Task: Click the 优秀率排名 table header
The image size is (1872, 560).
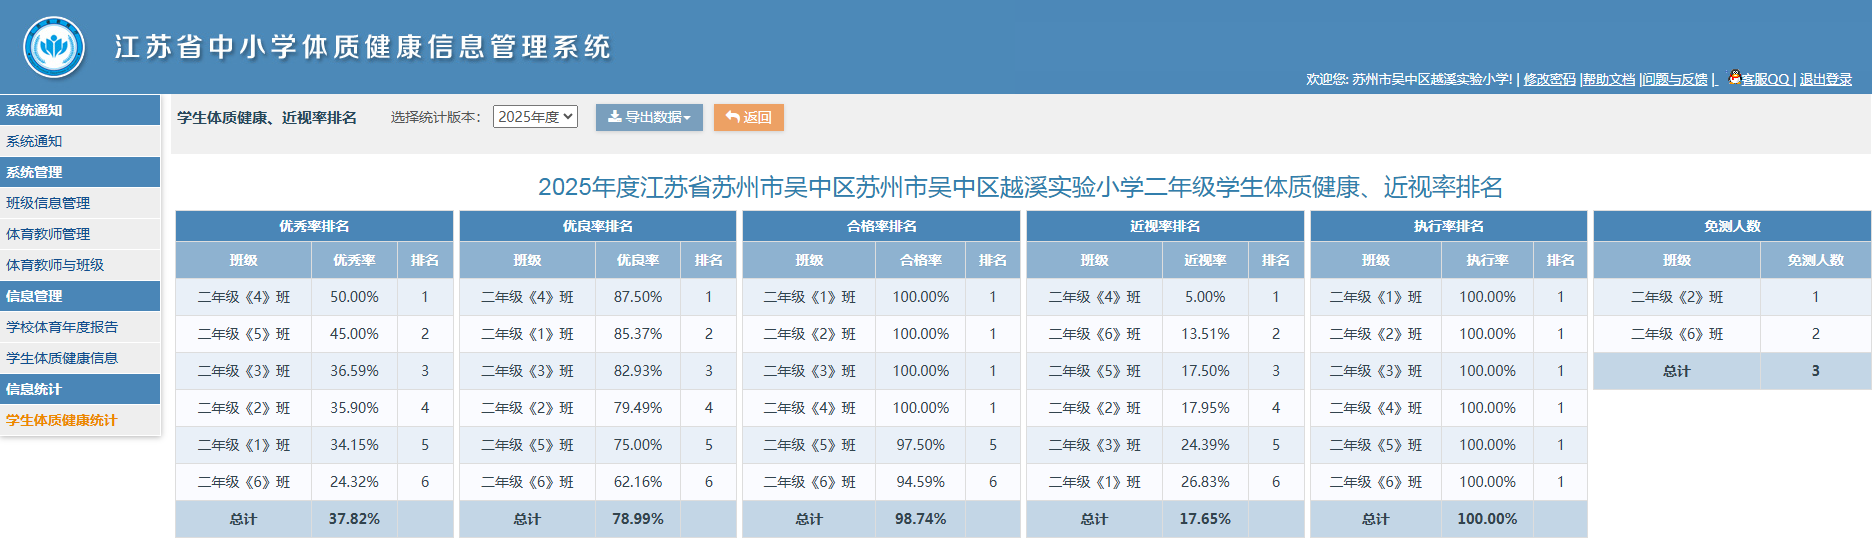Action: pos(314,226)
